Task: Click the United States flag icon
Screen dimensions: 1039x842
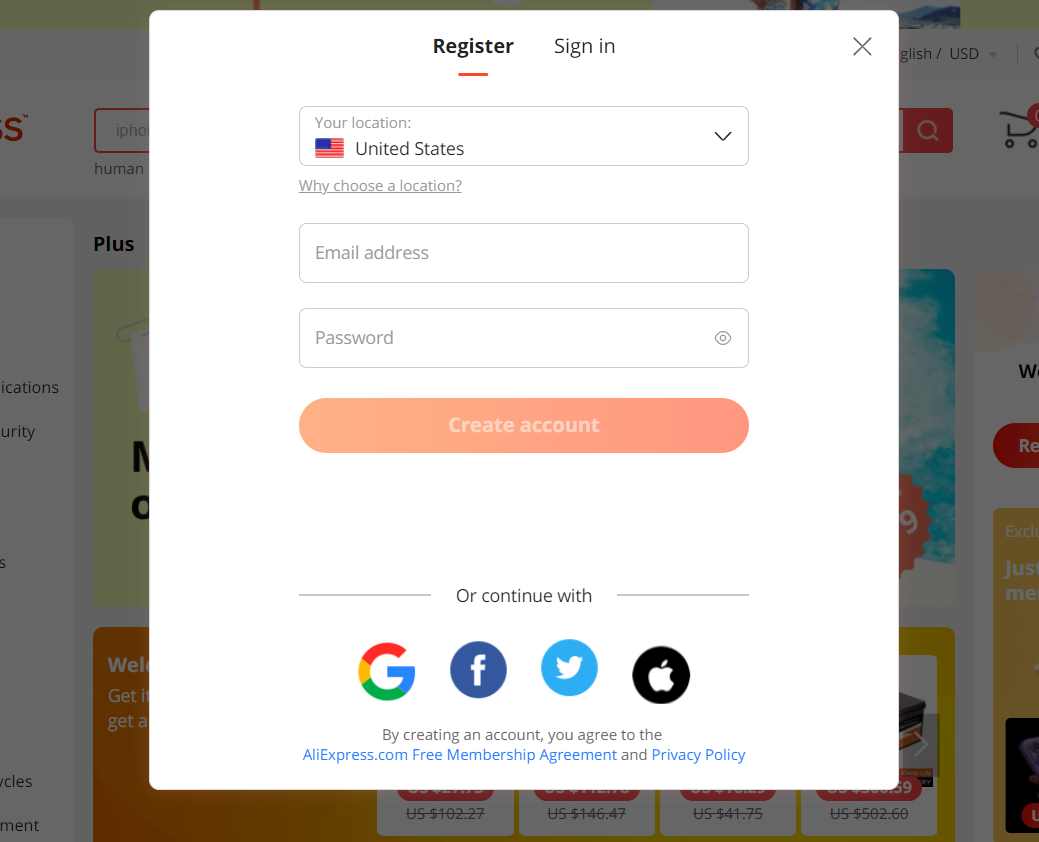Action: [329, 148]
